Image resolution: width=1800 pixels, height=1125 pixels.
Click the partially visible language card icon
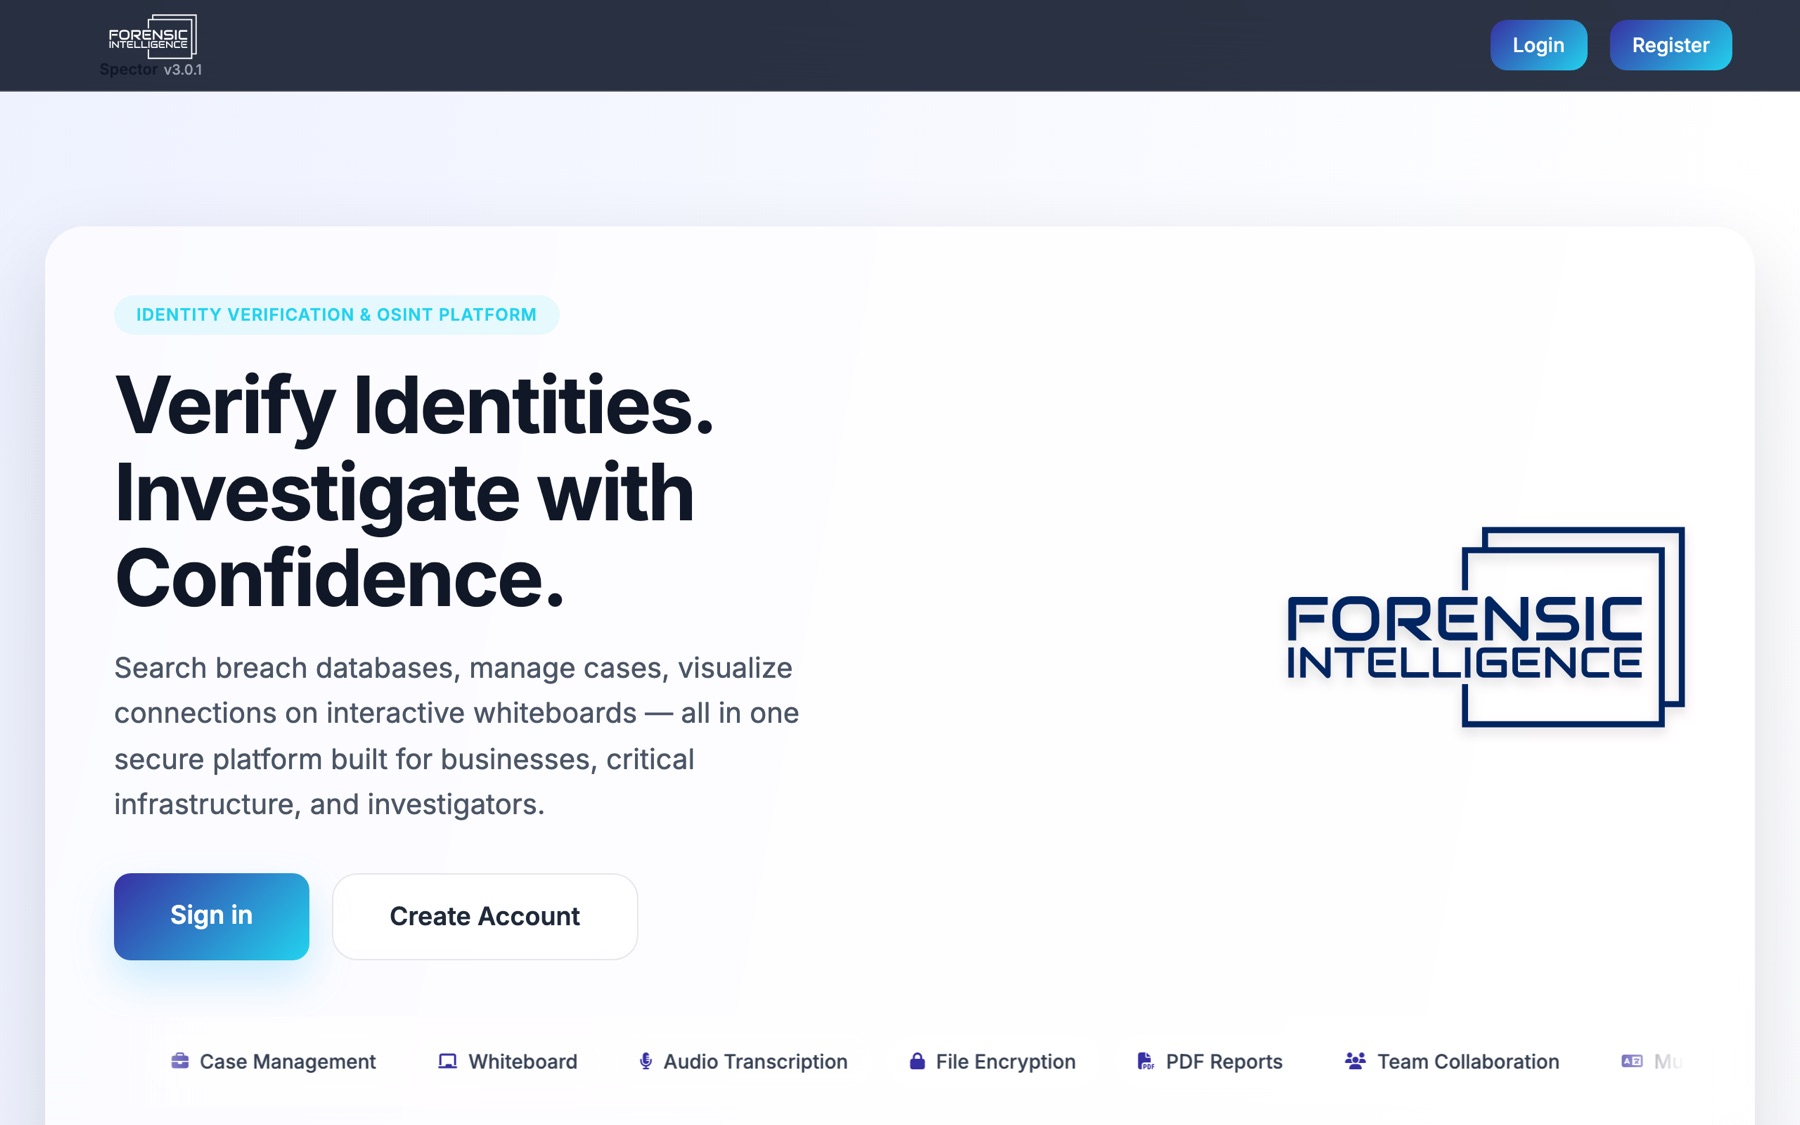pyautogui.click(x=1632, y=1061)
